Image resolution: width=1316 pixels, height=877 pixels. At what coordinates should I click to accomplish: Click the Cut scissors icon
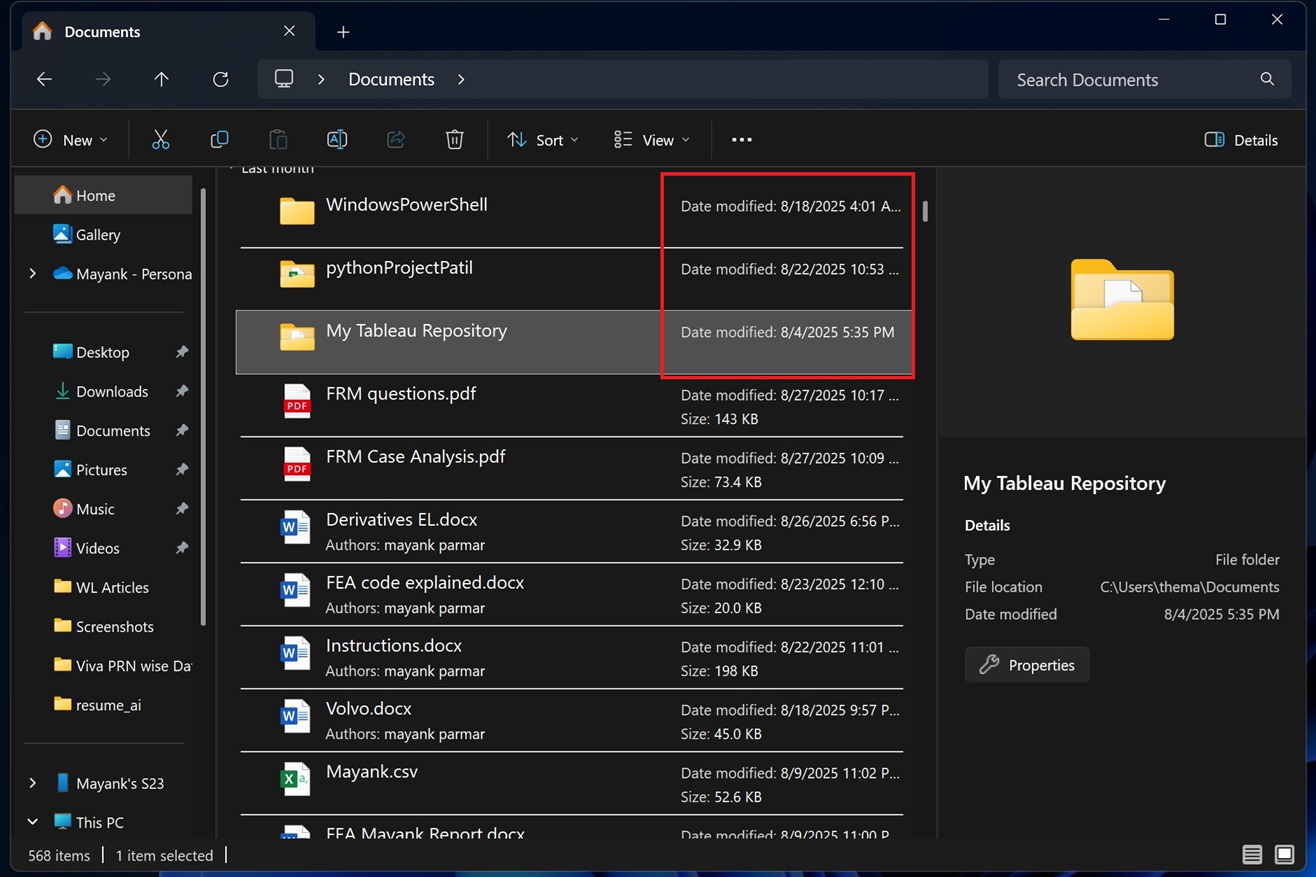pos(160,140)
